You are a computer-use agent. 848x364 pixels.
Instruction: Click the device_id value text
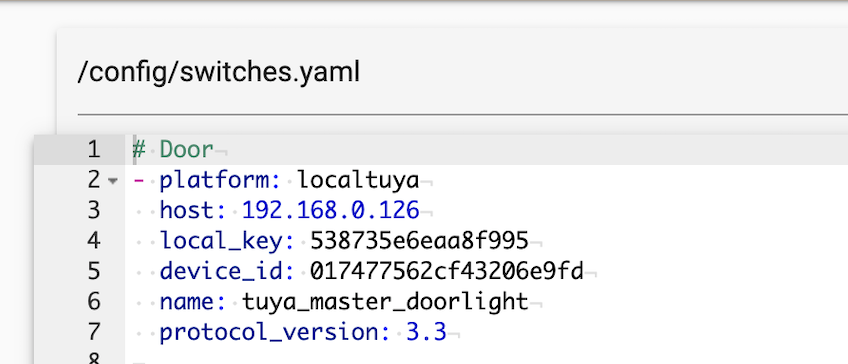click(x=447, y=271)
